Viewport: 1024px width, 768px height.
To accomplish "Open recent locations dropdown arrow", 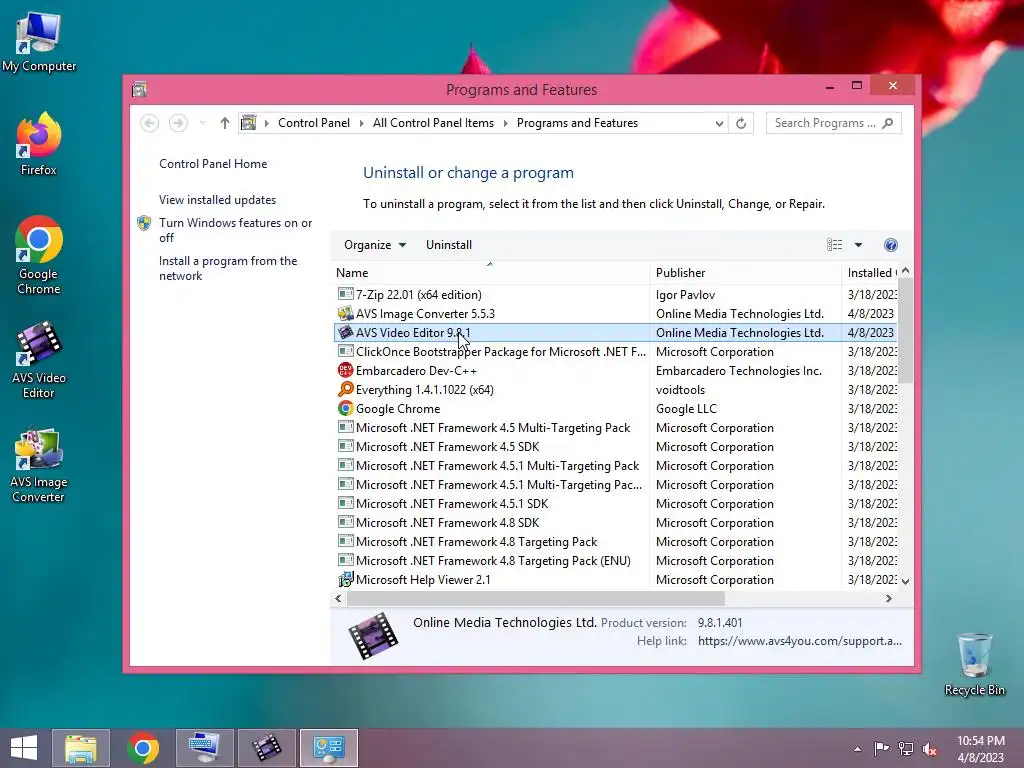I will coord(202,123).
